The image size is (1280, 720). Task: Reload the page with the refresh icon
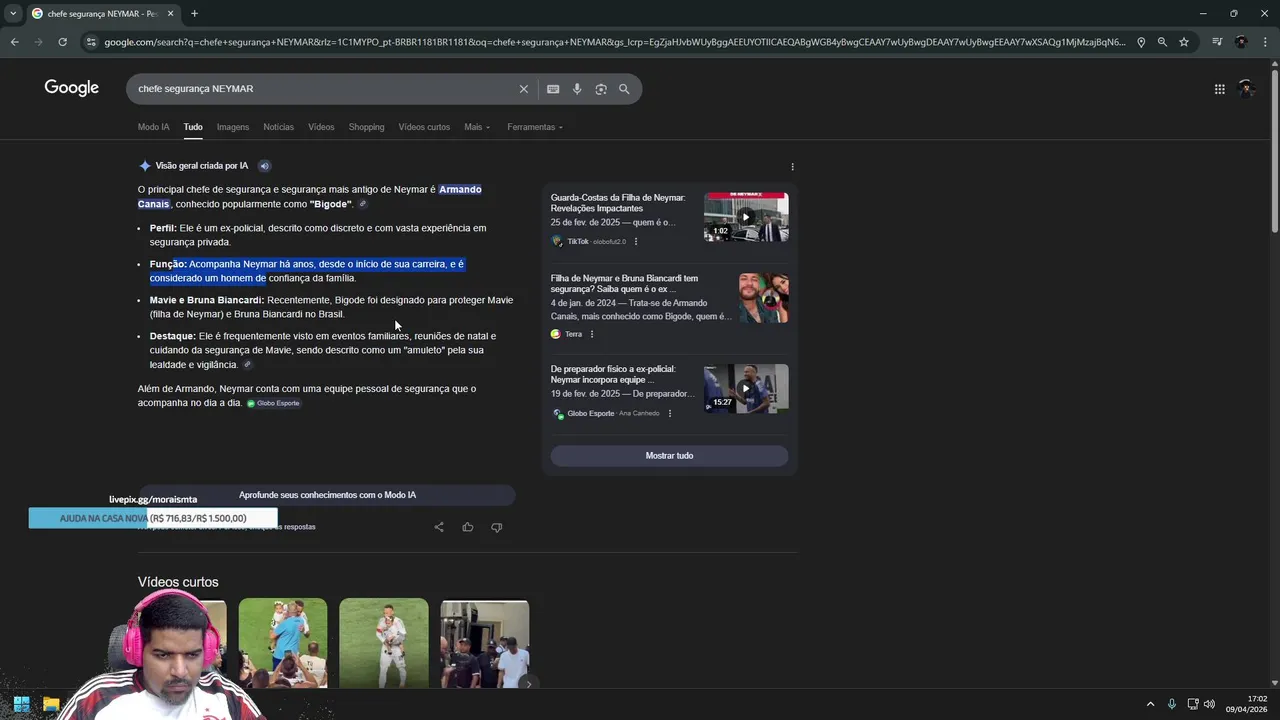[62, 42]
